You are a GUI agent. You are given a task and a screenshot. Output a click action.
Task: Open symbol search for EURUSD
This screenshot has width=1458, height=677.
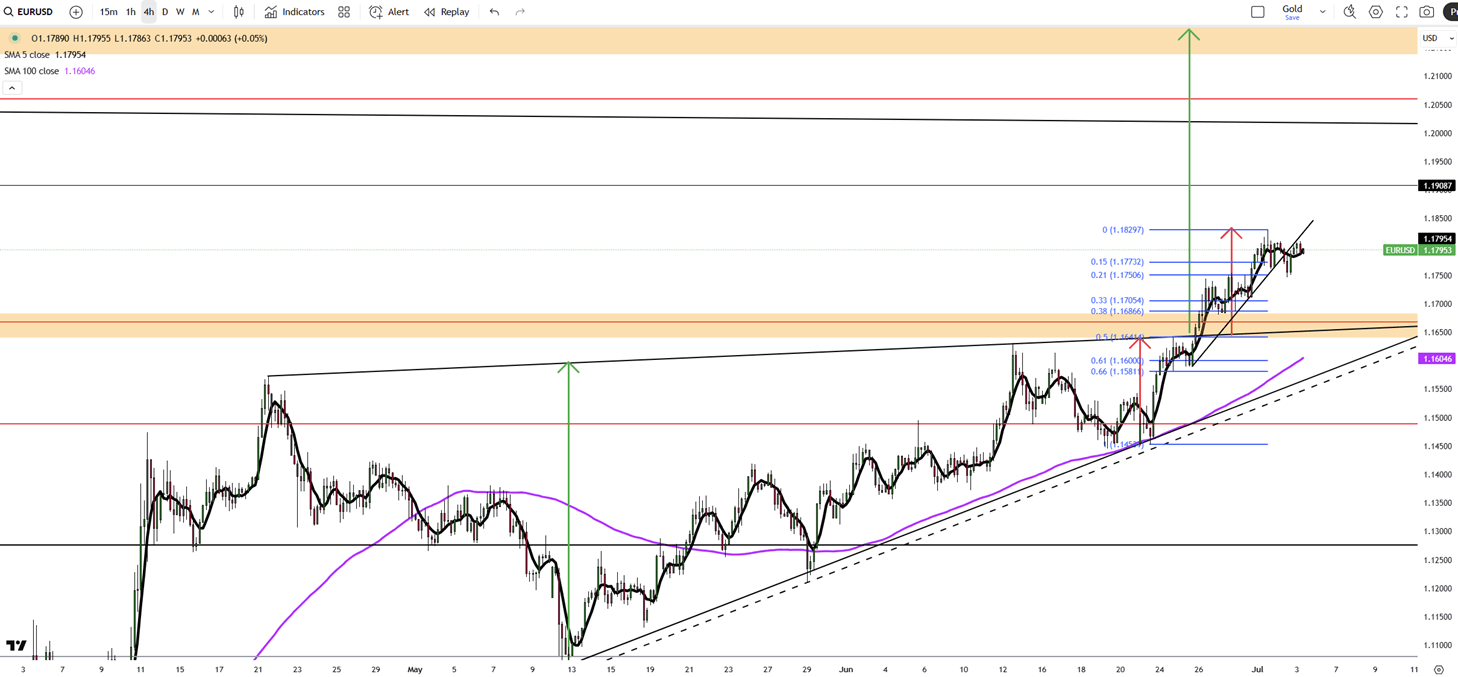(30, 12)
